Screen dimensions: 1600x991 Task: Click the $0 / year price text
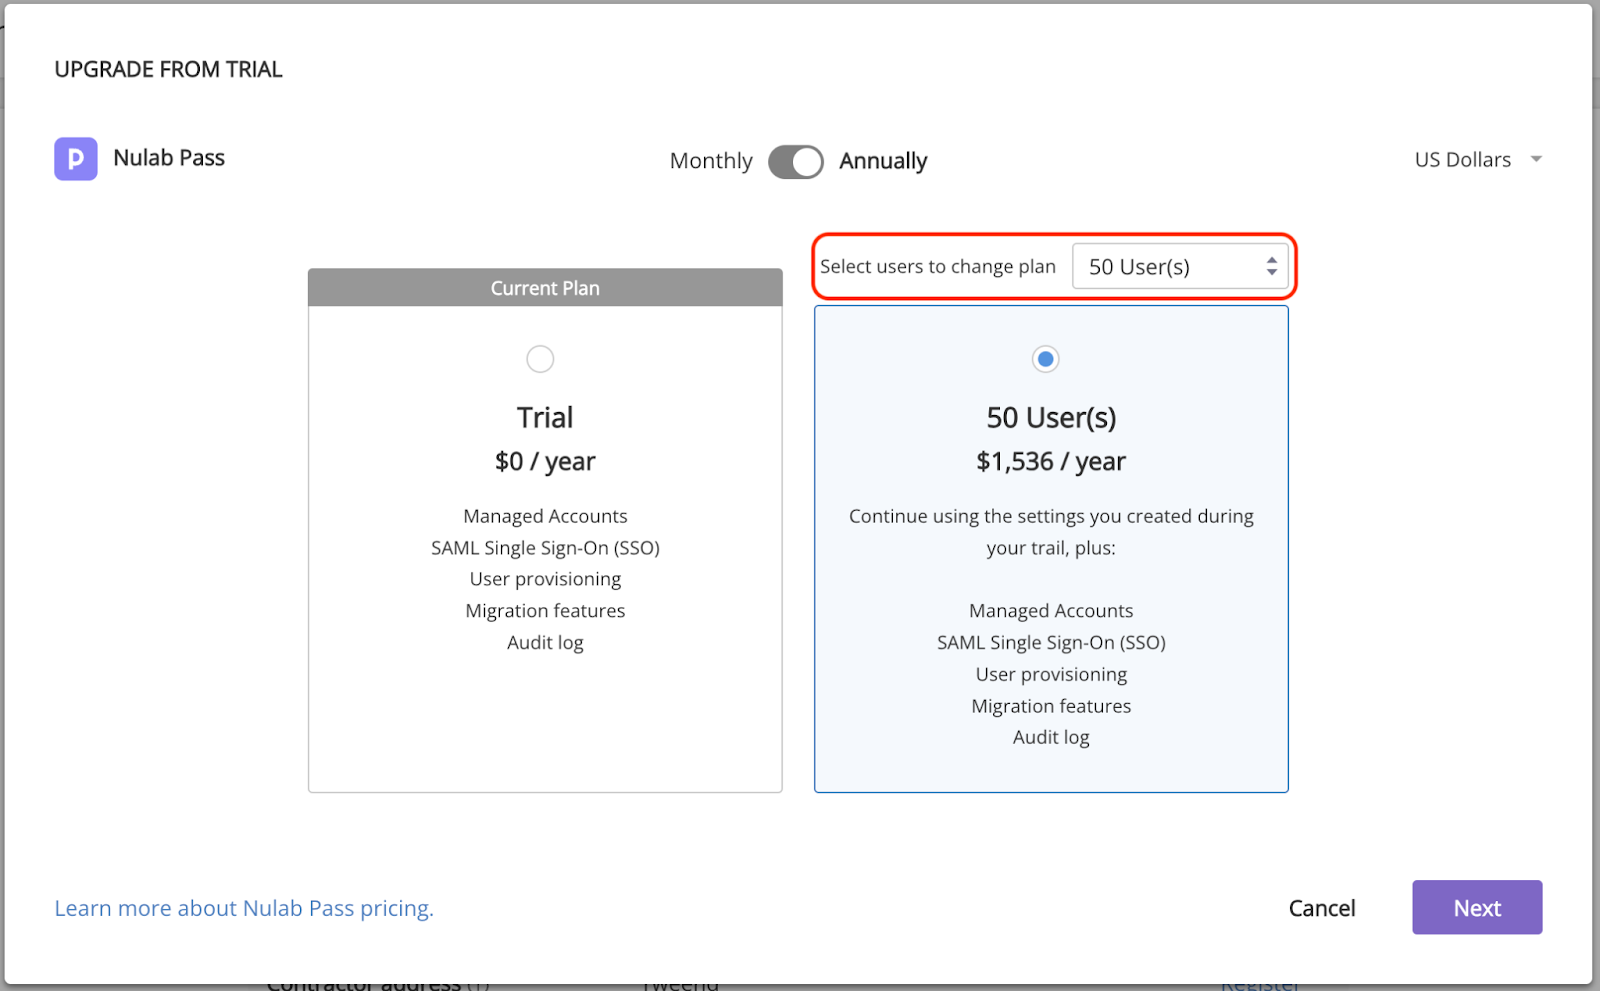click(x=545, y=462)
